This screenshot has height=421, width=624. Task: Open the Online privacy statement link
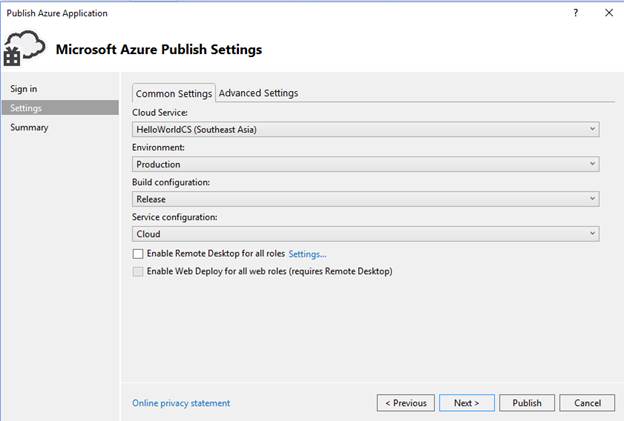181,403
